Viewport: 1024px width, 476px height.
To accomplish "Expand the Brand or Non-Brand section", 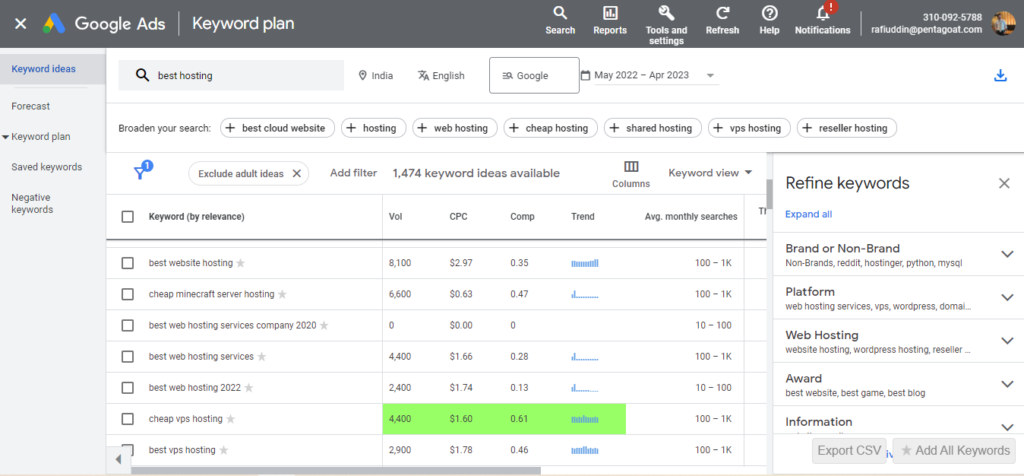I will 1007,254.
